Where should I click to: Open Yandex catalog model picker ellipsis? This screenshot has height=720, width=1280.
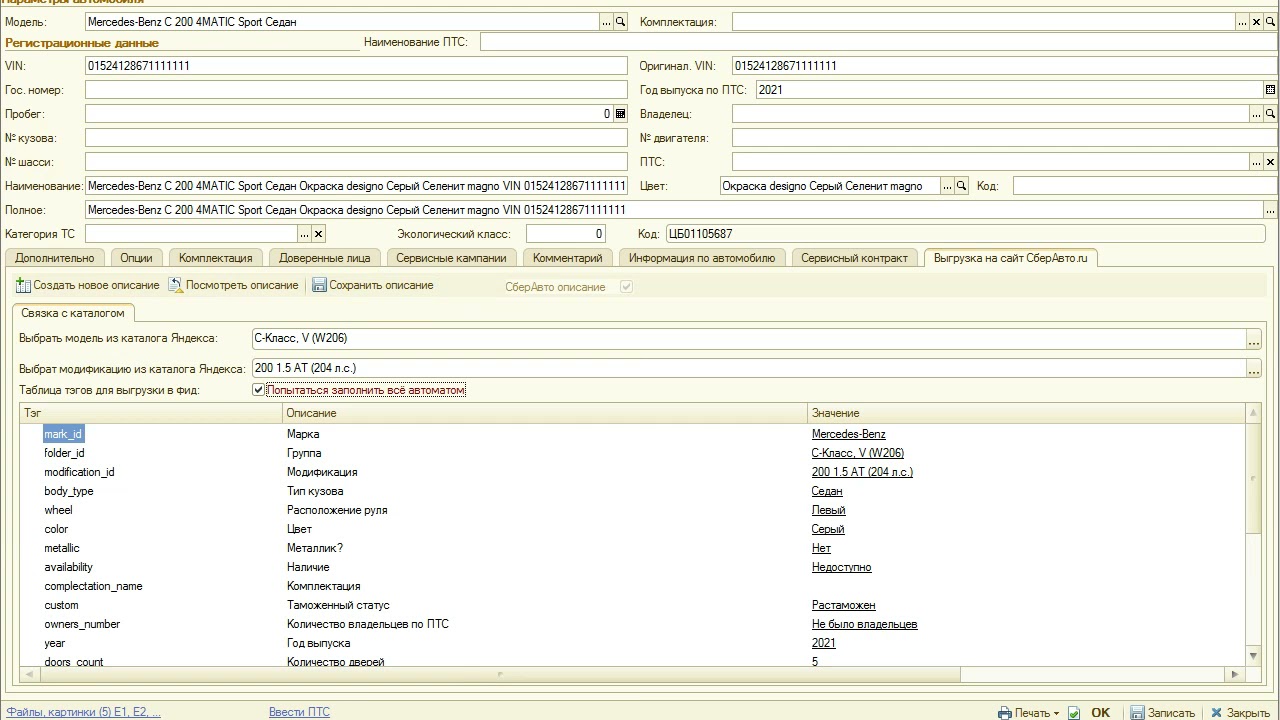[1254, 339]
